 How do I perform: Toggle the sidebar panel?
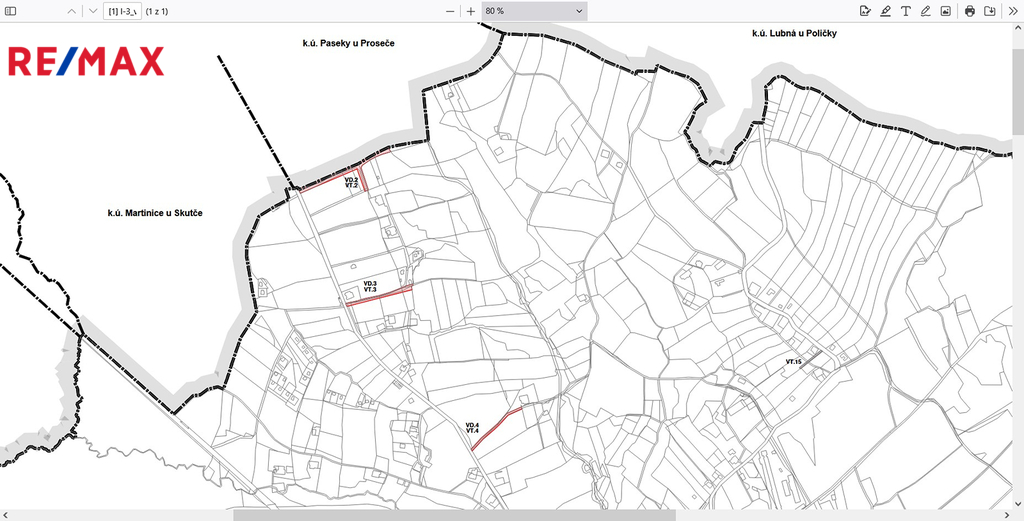point(11,11)
